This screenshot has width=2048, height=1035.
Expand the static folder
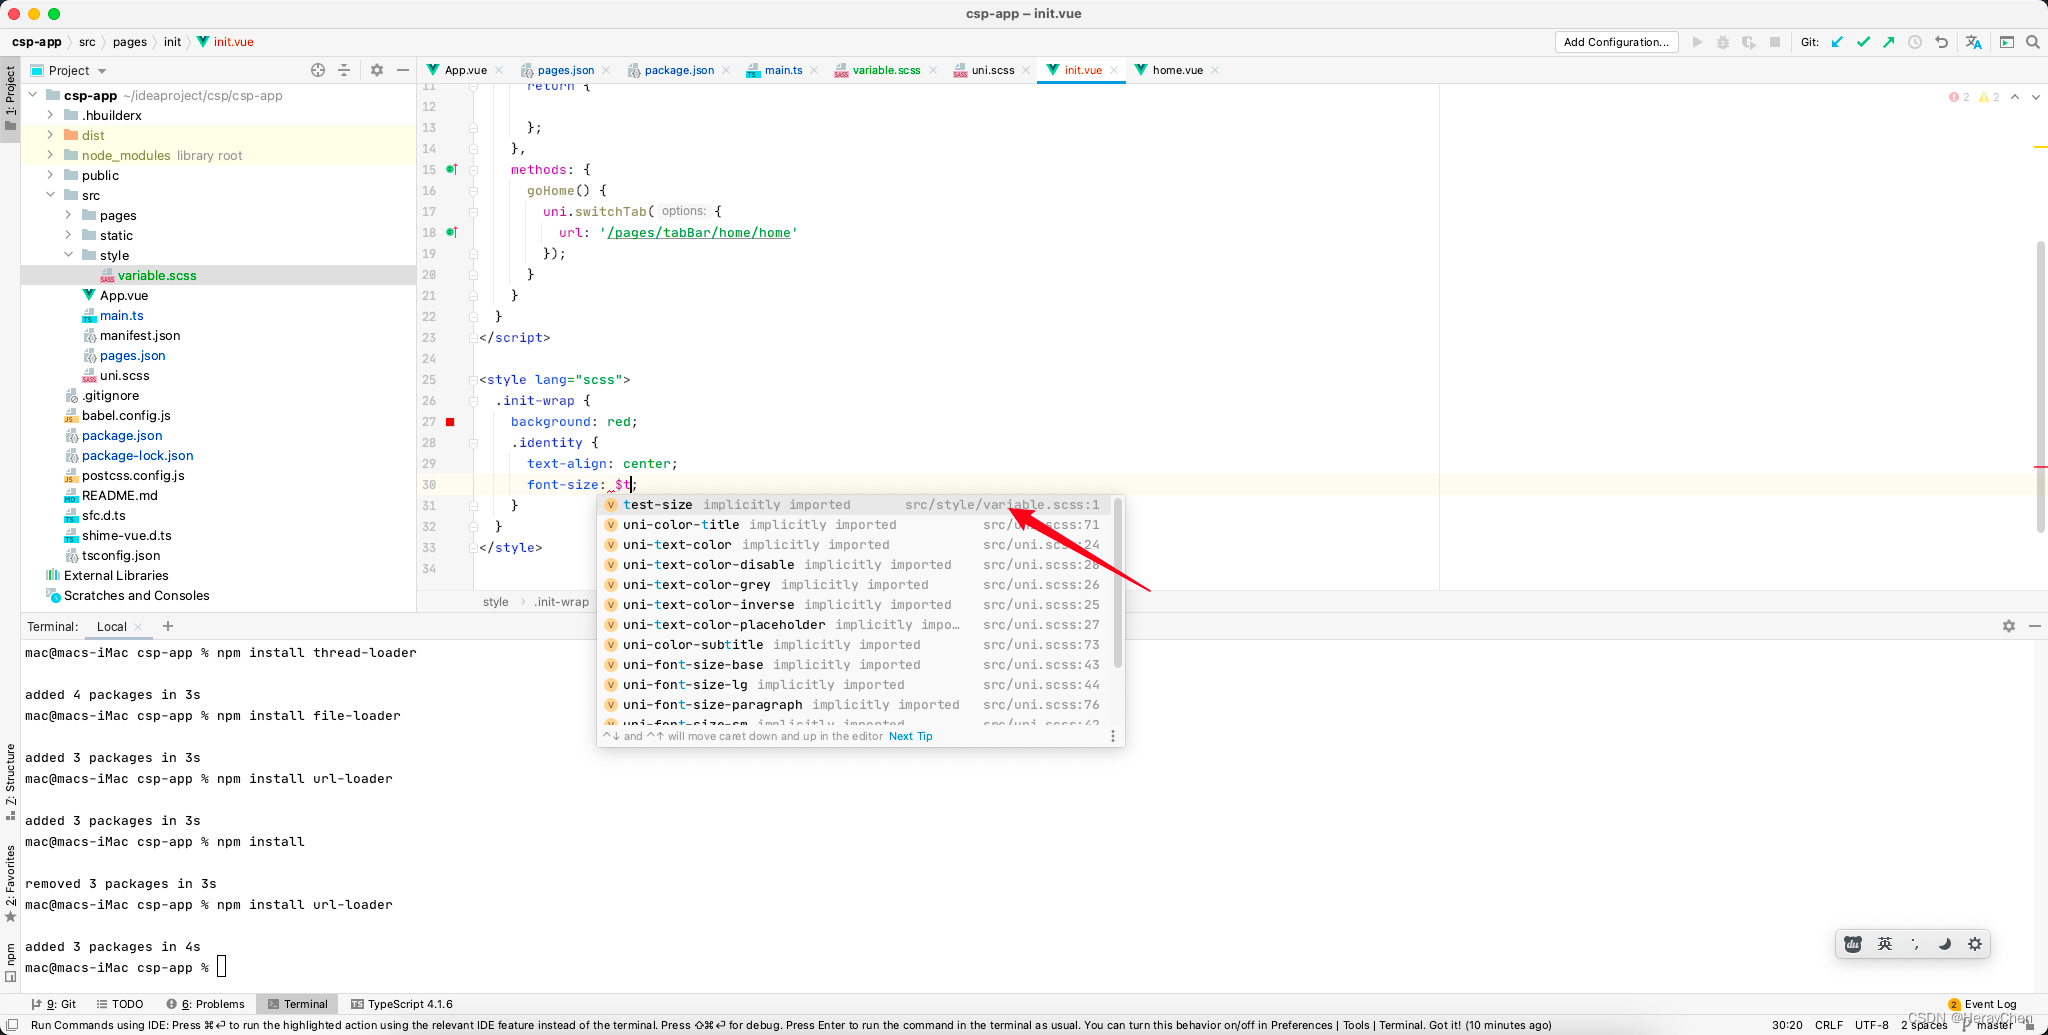[x=68, y=235]
